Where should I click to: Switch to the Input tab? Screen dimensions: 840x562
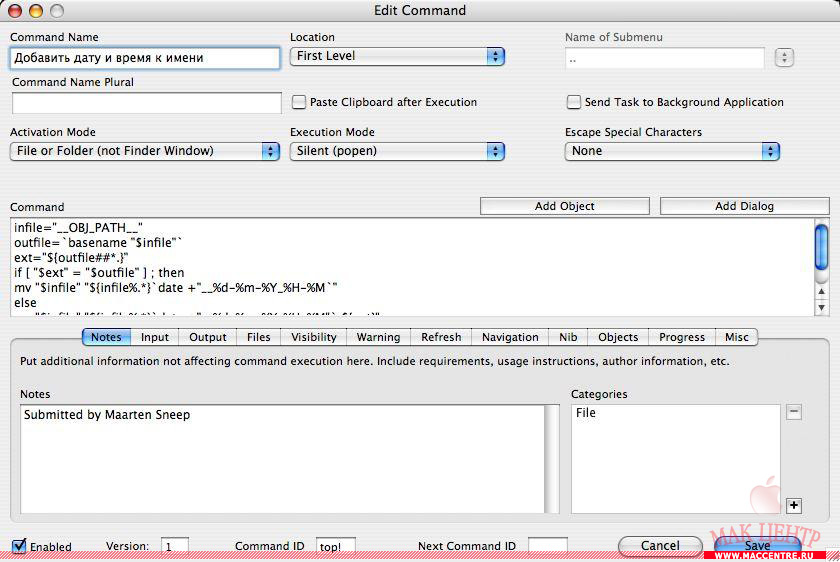click(x=155, y=337)
